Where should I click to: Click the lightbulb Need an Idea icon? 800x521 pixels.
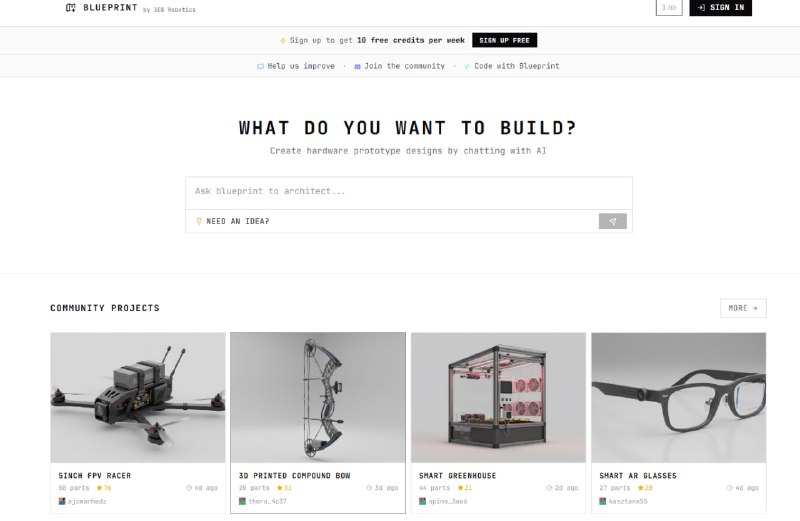pos(199,221)
